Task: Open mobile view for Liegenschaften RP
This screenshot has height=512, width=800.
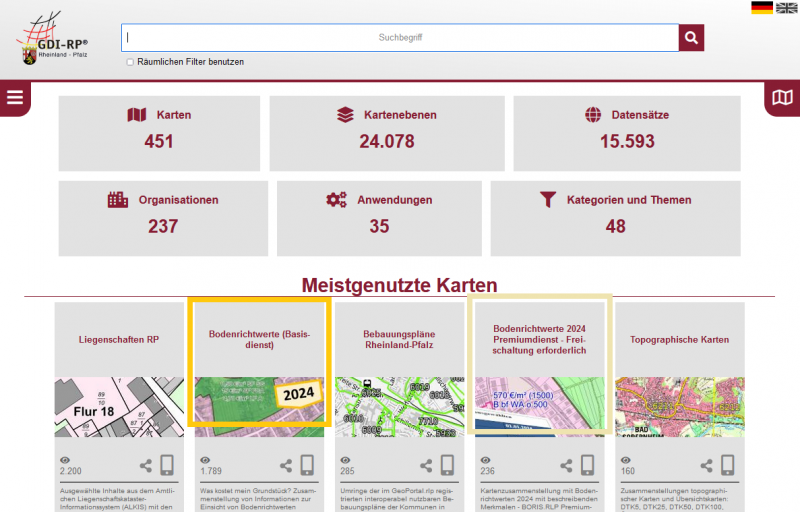Action: [x=167, y=465]
